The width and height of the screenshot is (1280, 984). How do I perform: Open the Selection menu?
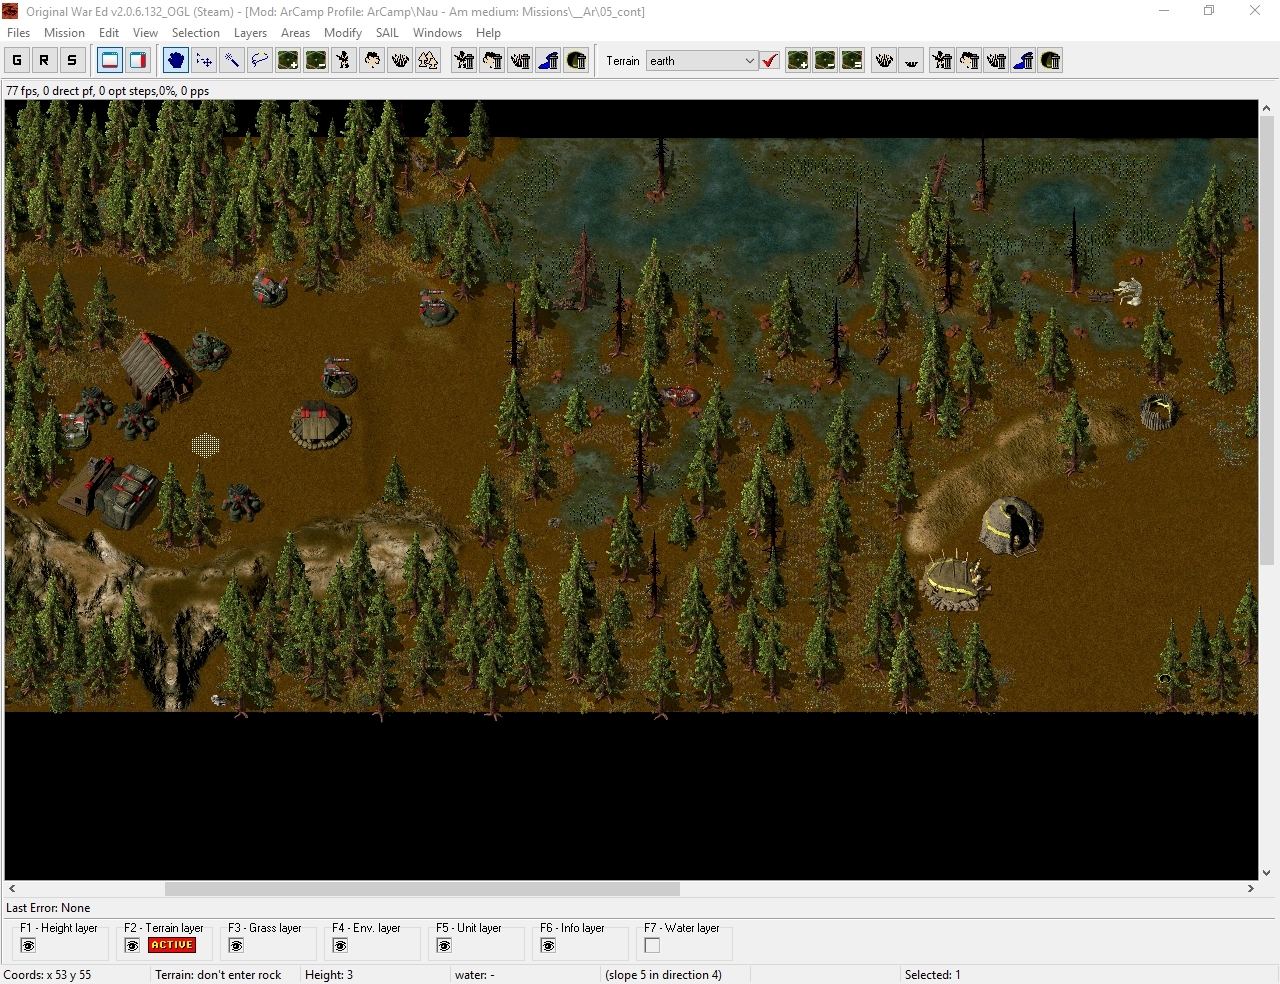195,33
